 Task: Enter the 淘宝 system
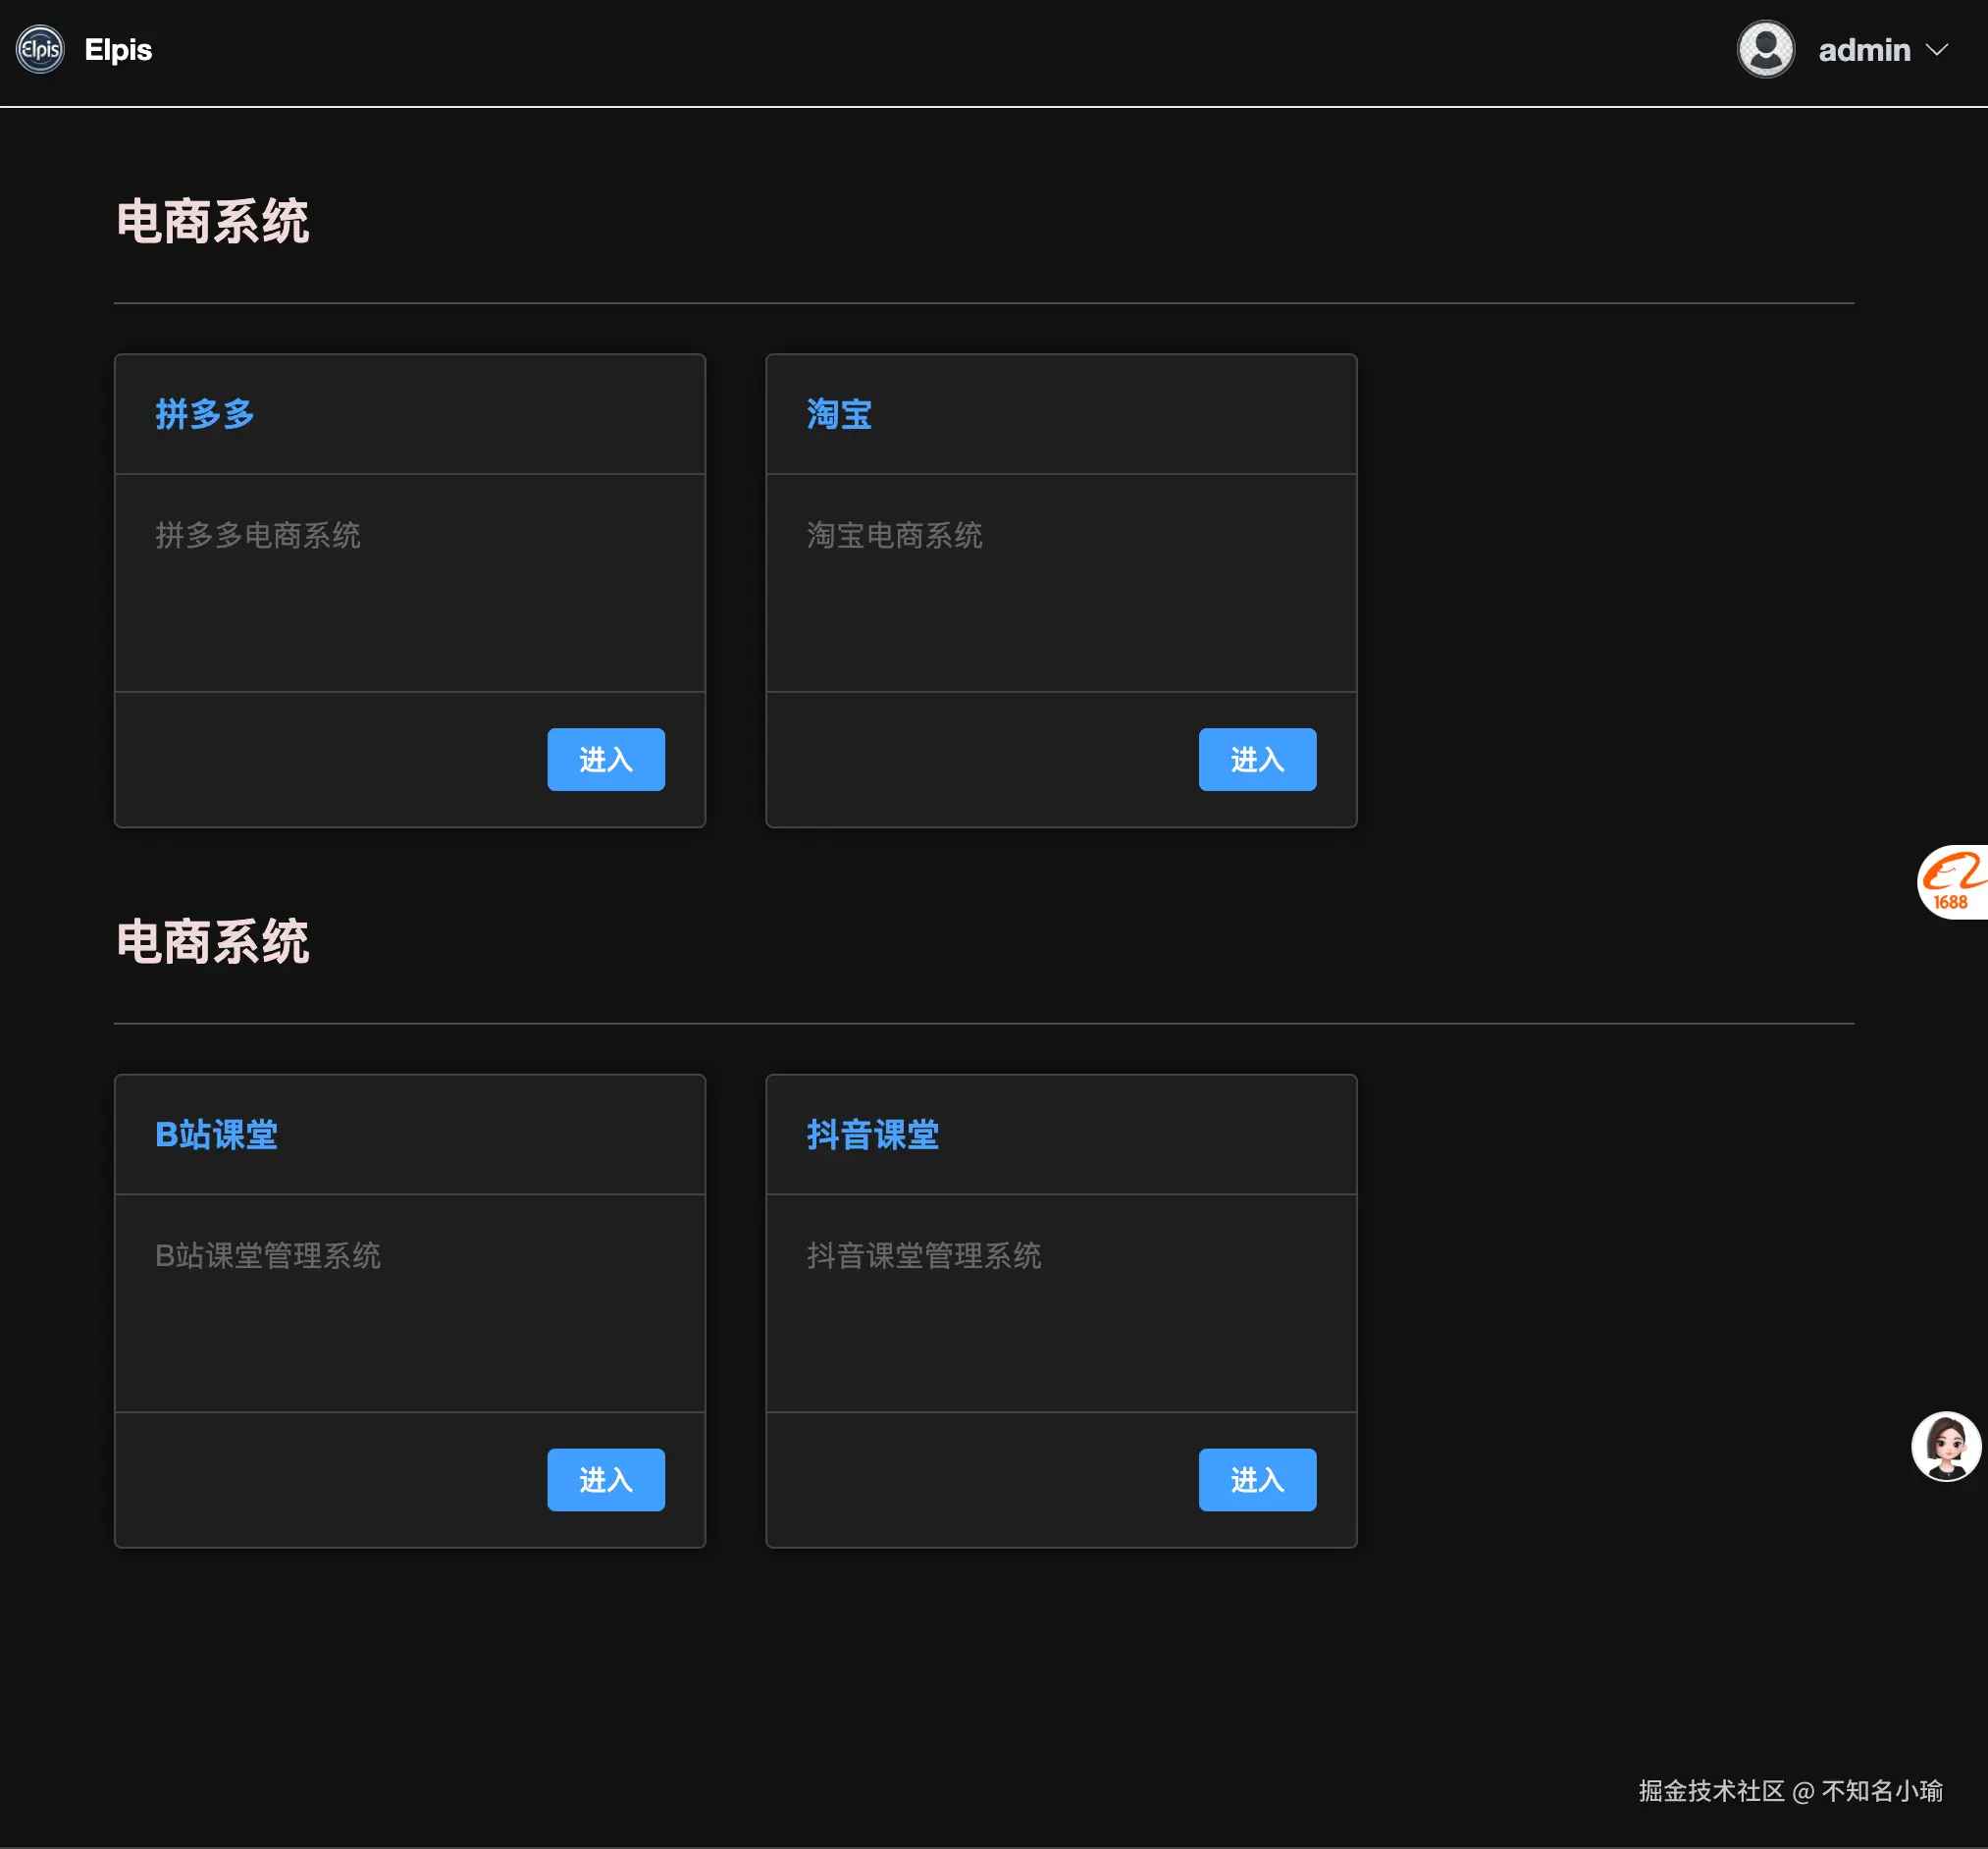pyautogui.click(x=1257, y=760)
